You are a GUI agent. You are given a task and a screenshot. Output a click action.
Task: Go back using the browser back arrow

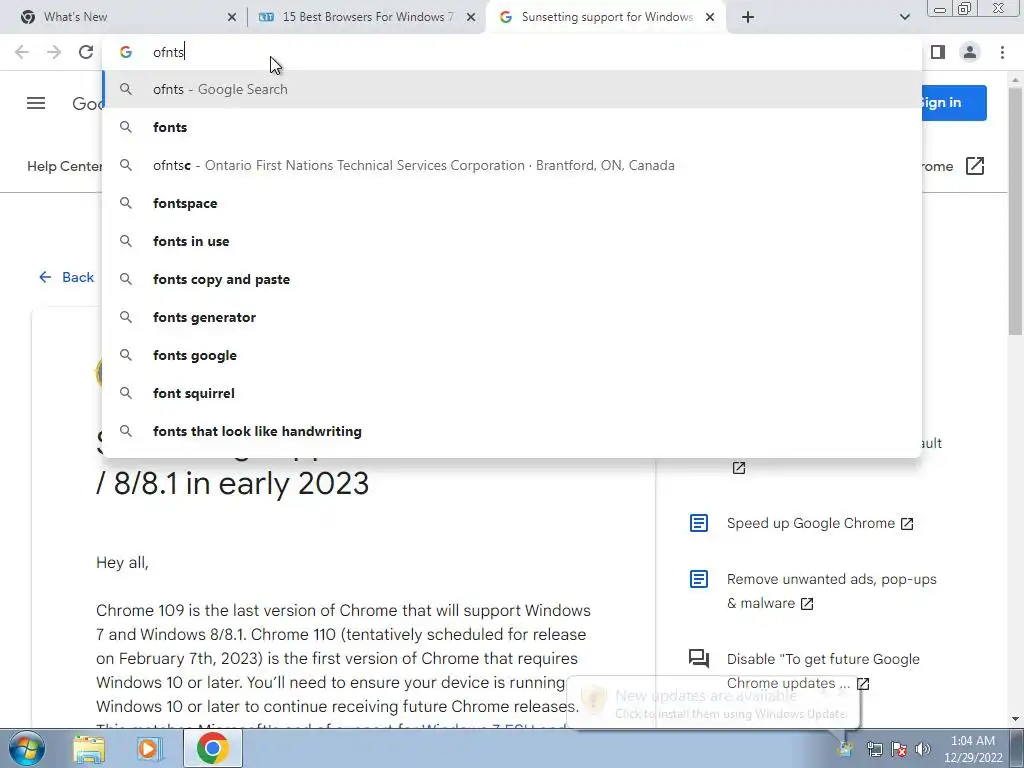[22, 52]
